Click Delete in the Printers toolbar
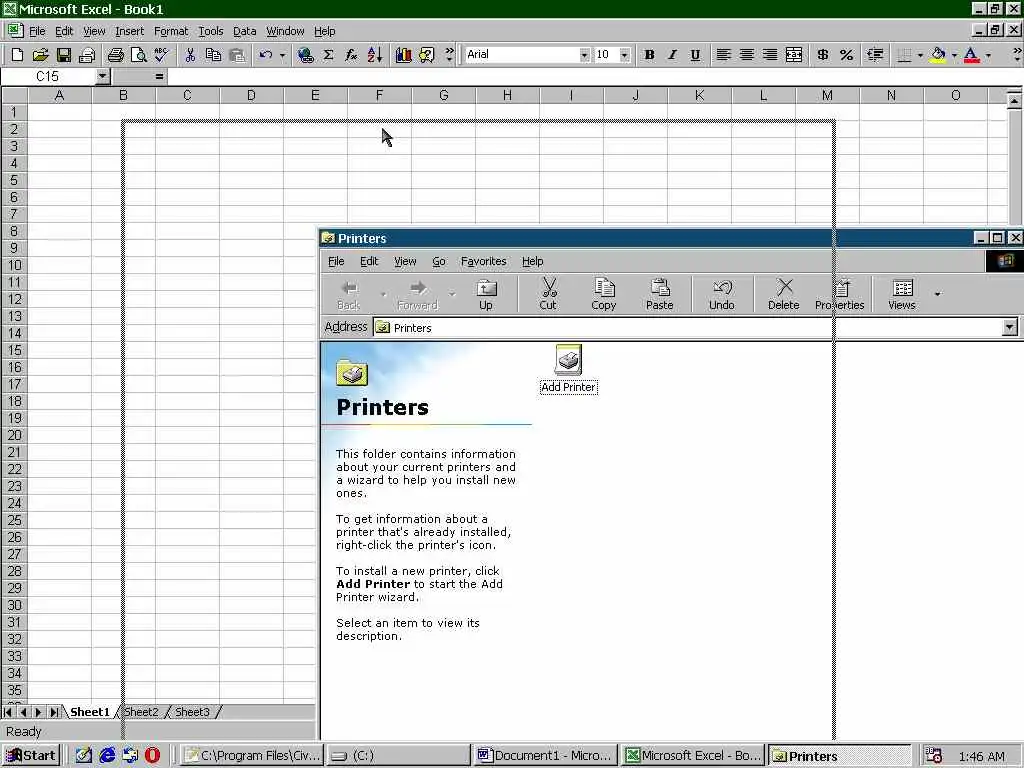 tap(784, 294)
